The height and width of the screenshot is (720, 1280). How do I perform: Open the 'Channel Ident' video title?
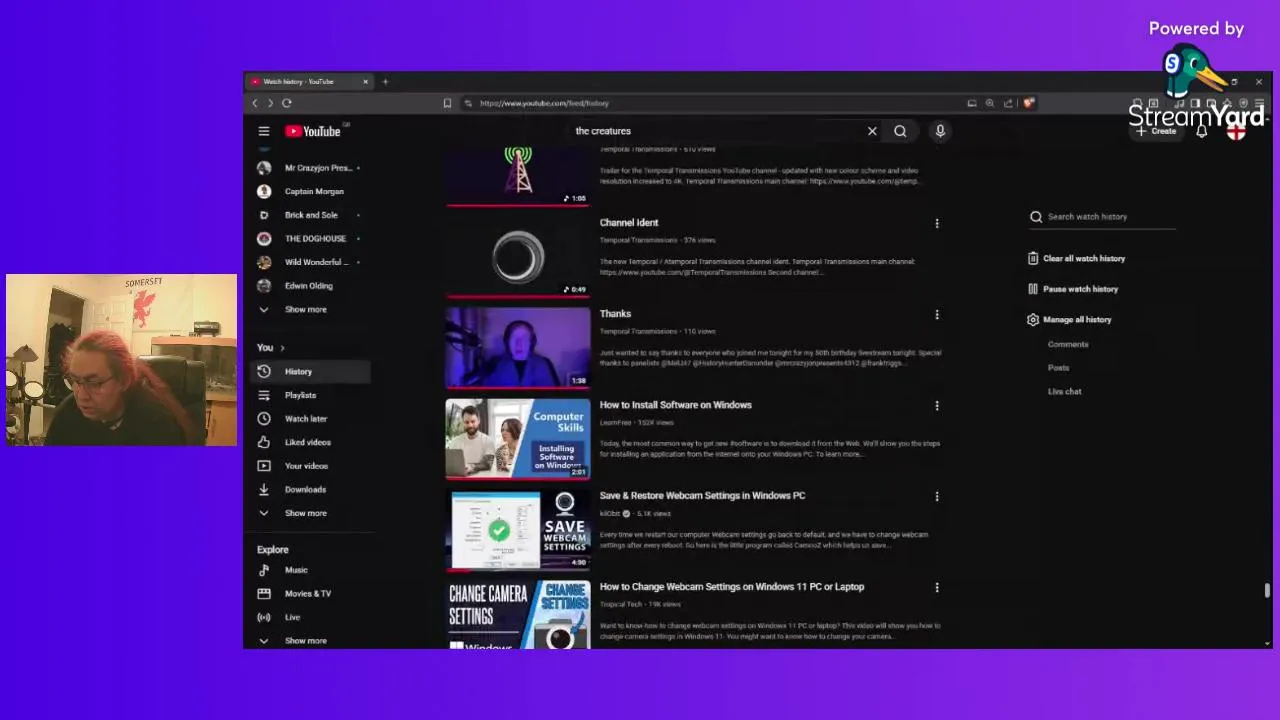[x=629, y=223]
